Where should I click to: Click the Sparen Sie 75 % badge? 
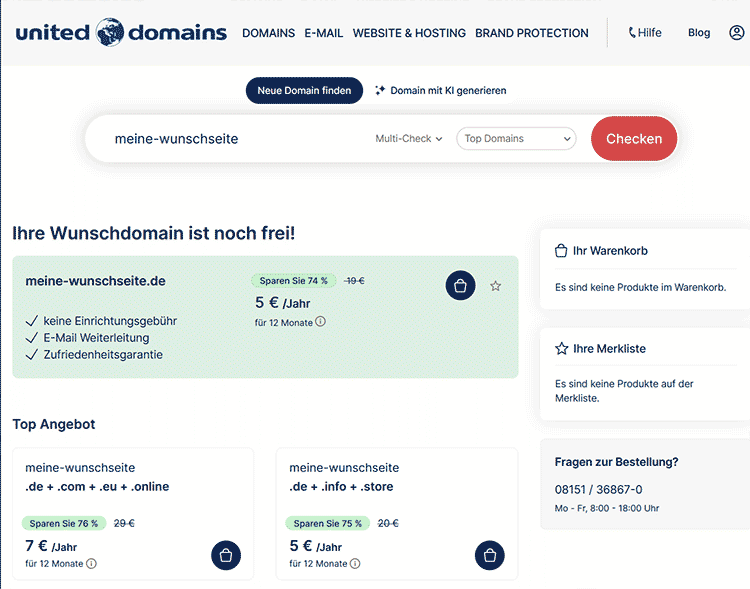pyautogui.click(x=328, y=523)
